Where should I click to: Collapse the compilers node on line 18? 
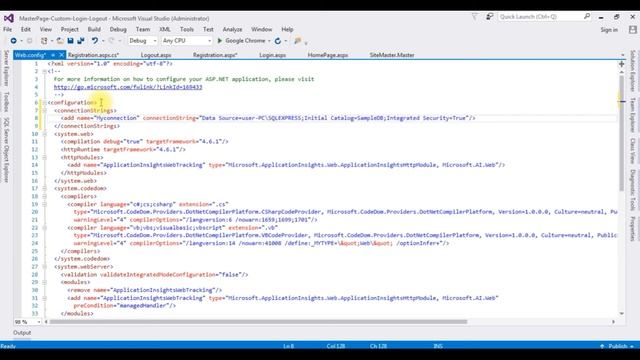click(44, 196)
